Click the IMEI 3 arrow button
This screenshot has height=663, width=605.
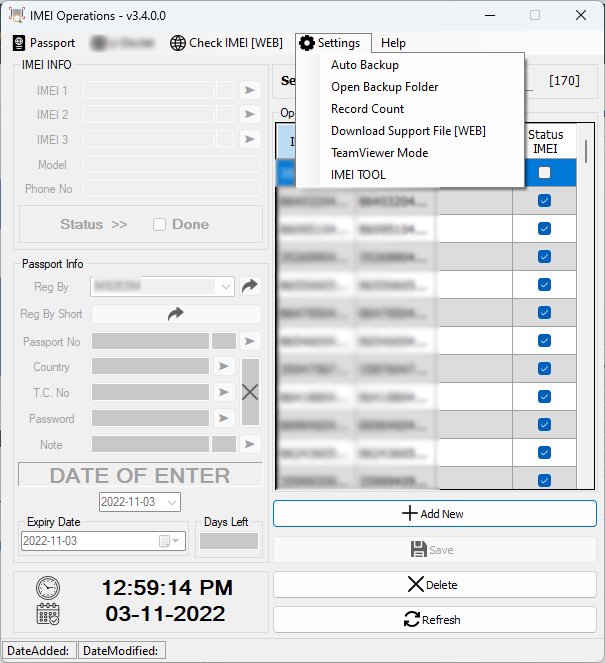pos(250,140)
